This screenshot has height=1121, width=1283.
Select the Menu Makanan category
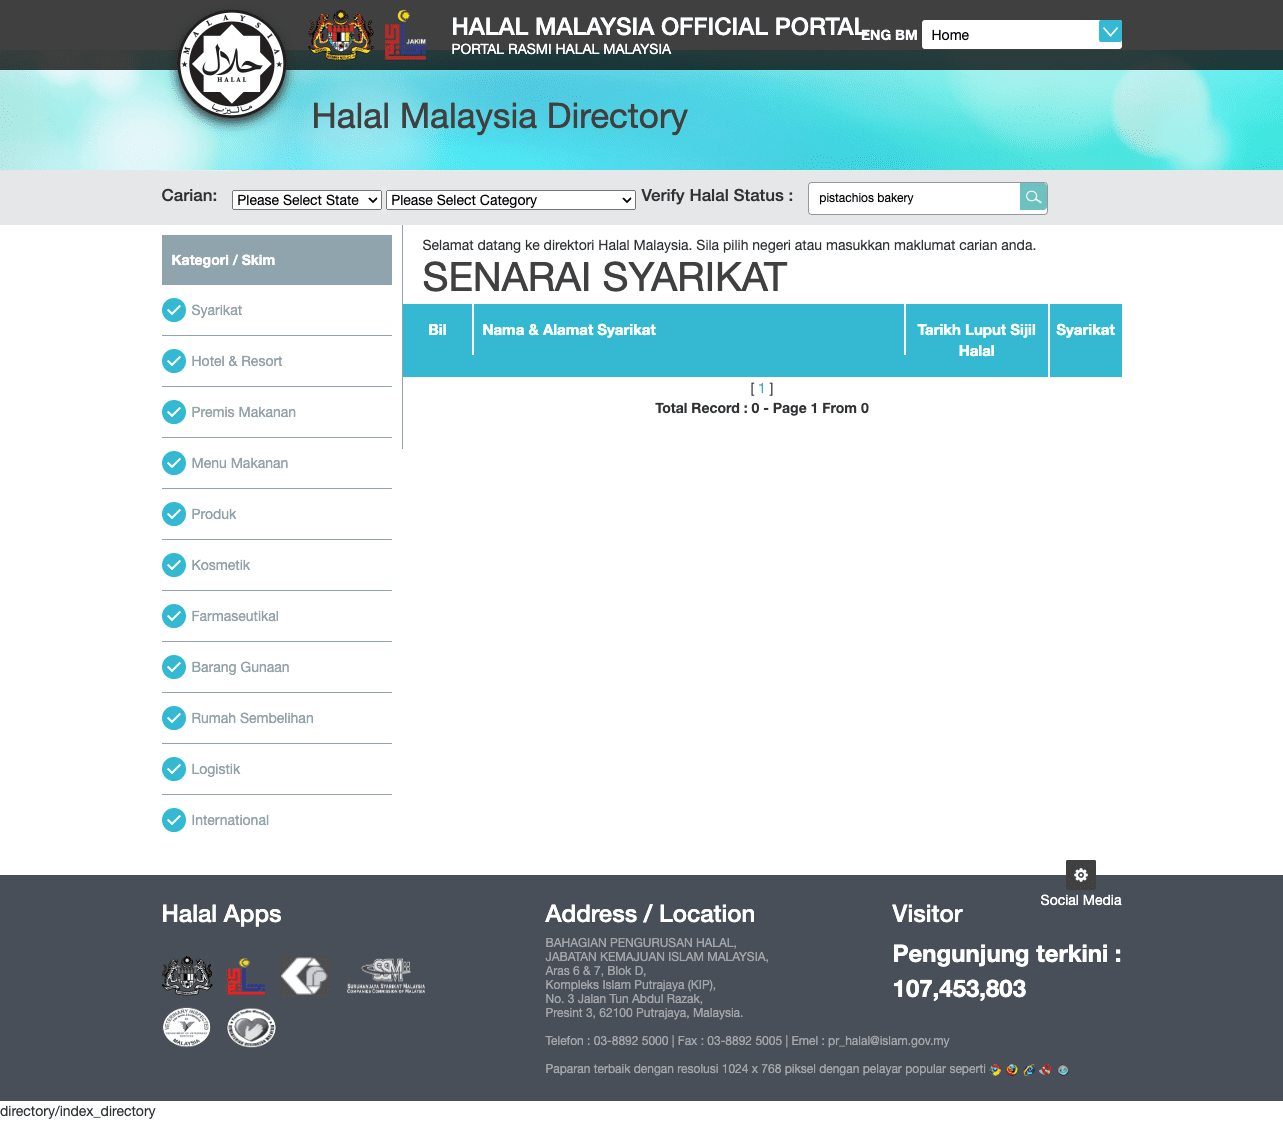coord(240,463)
